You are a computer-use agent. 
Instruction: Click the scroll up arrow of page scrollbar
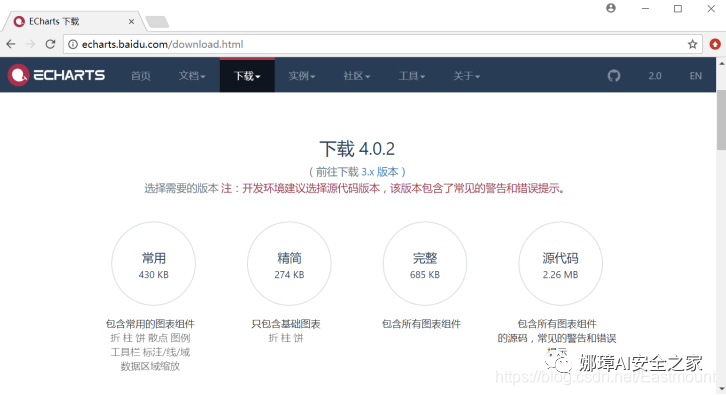click(x=721, y=63)
